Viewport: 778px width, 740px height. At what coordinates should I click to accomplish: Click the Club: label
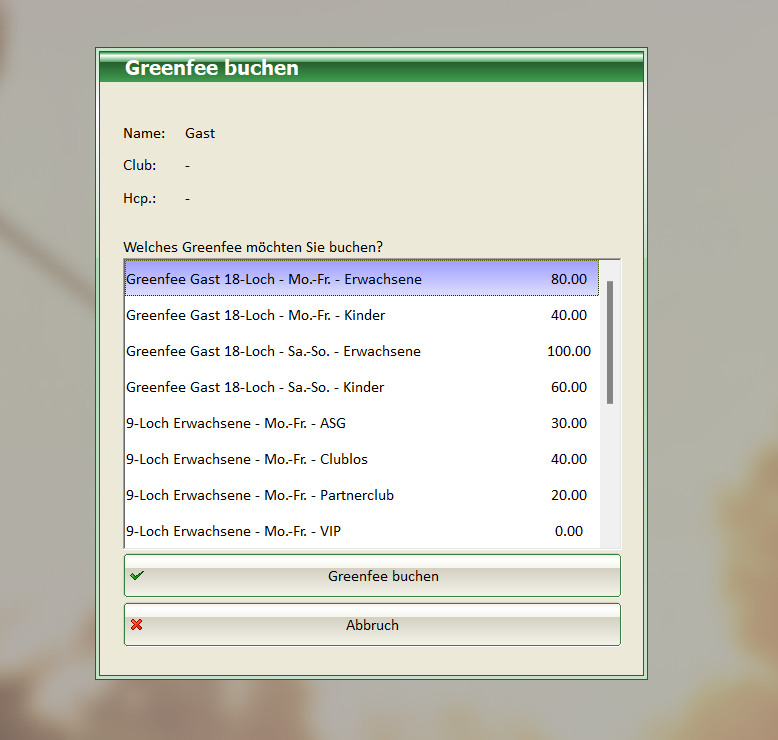click(140, 165)
